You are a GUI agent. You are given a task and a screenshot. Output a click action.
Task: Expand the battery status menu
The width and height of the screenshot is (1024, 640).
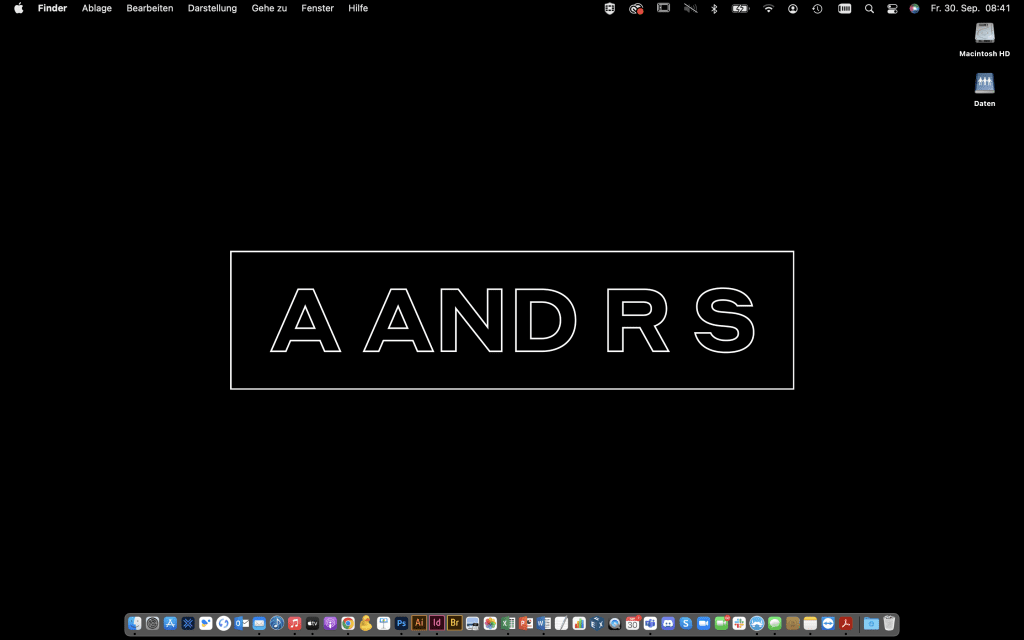740,8
